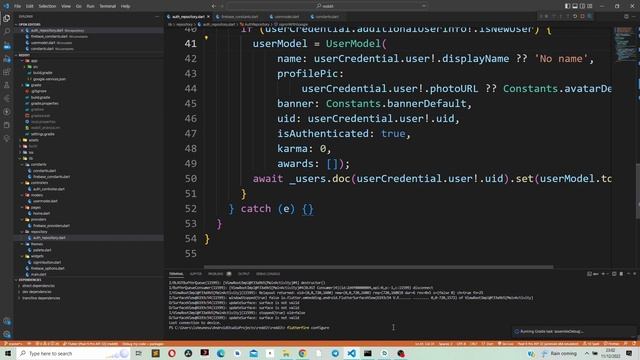Select the Debug Console panel tab
This screenshot has width=640, height=360.
[x=268, y=274]
